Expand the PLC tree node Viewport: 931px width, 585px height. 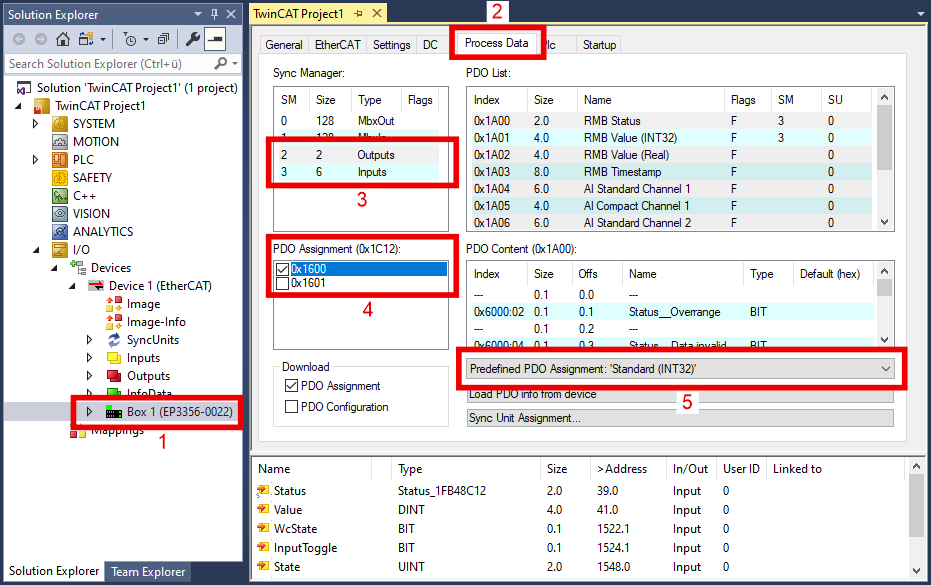[x=35, y=159]
